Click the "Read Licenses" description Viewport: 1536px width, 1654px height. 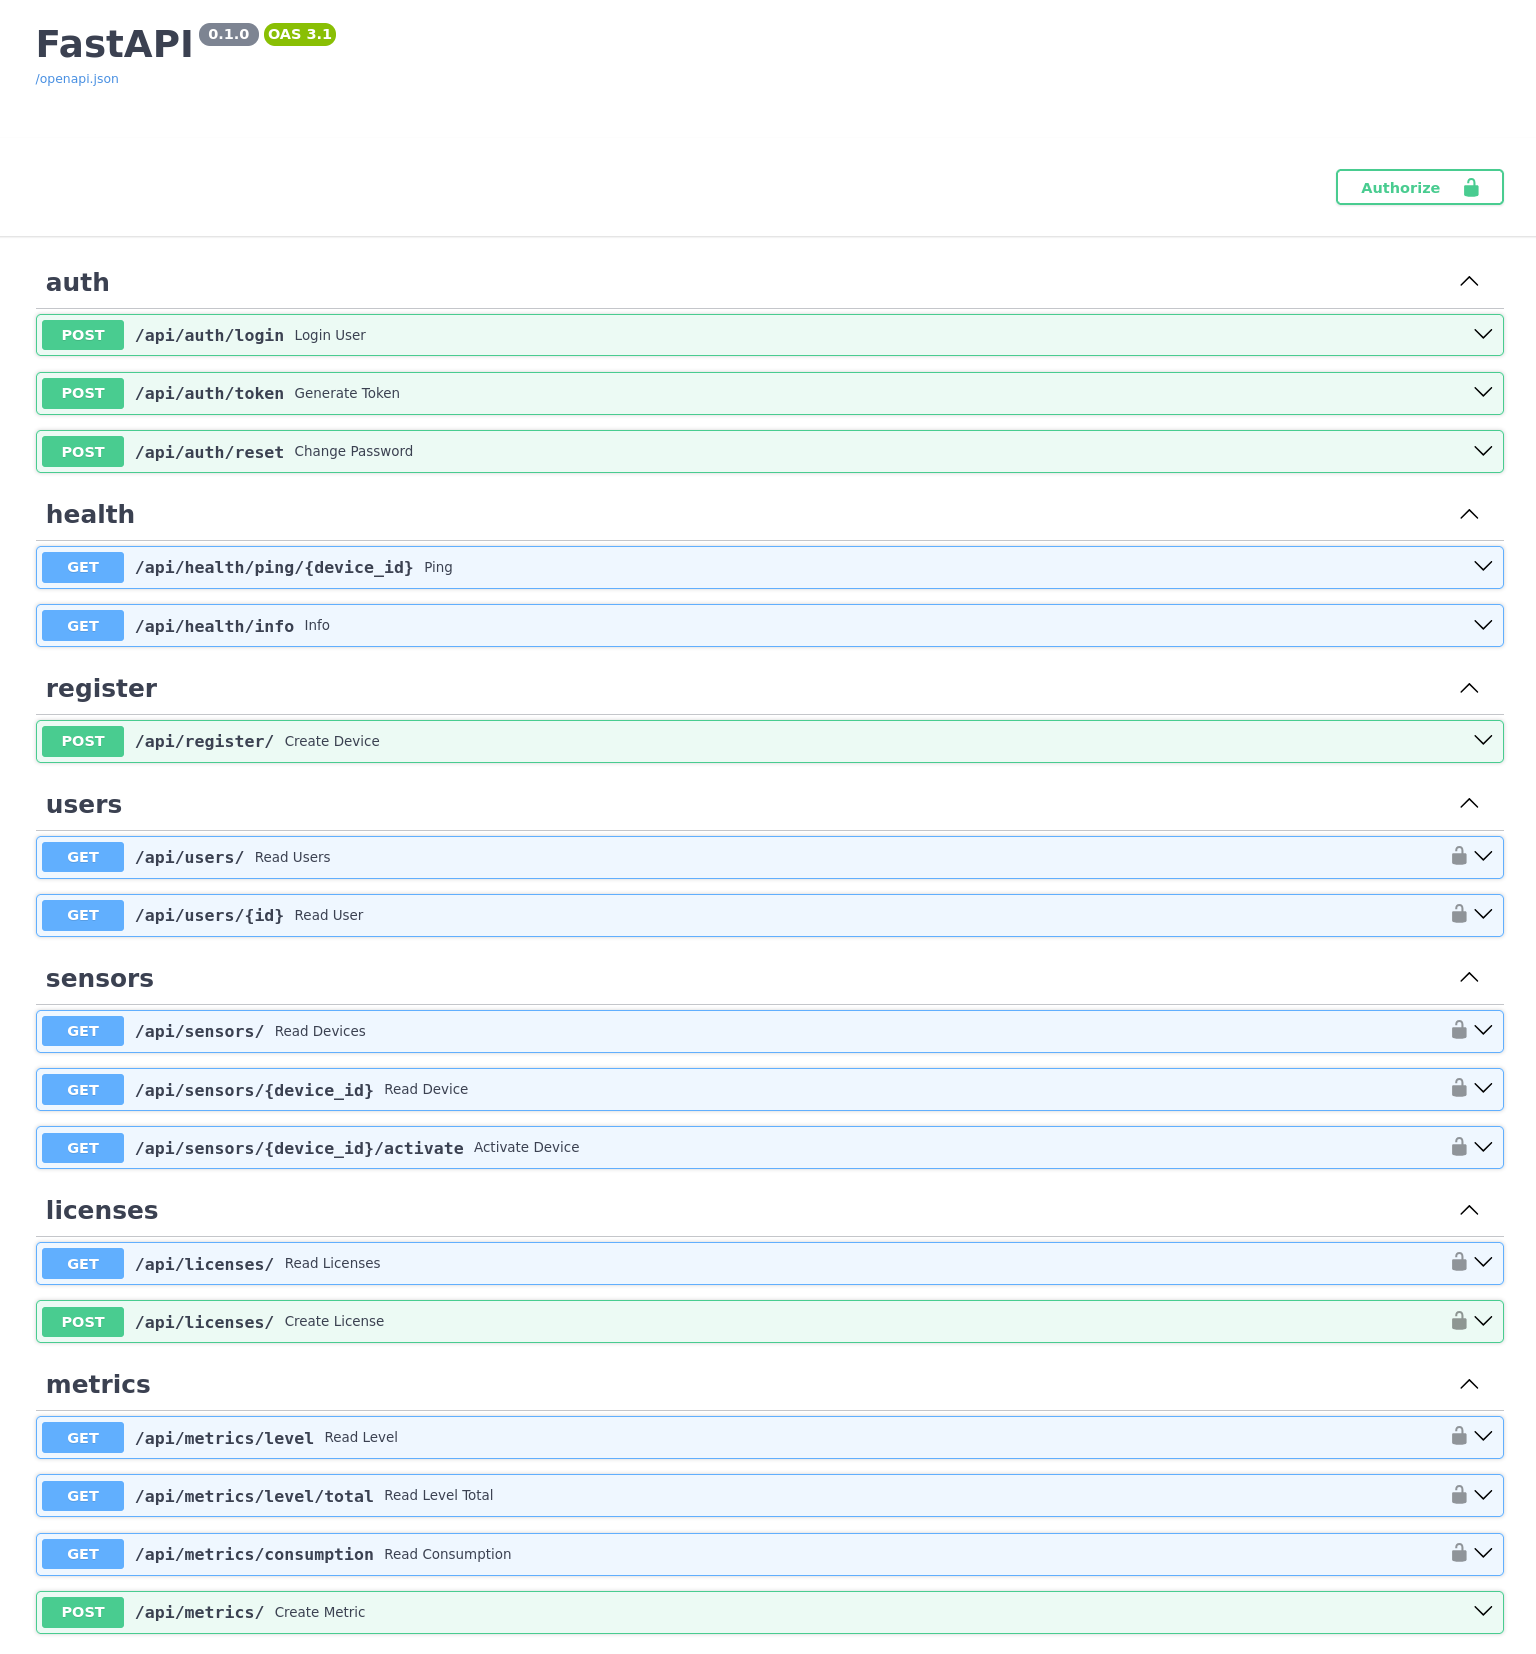pos(332,1263)
